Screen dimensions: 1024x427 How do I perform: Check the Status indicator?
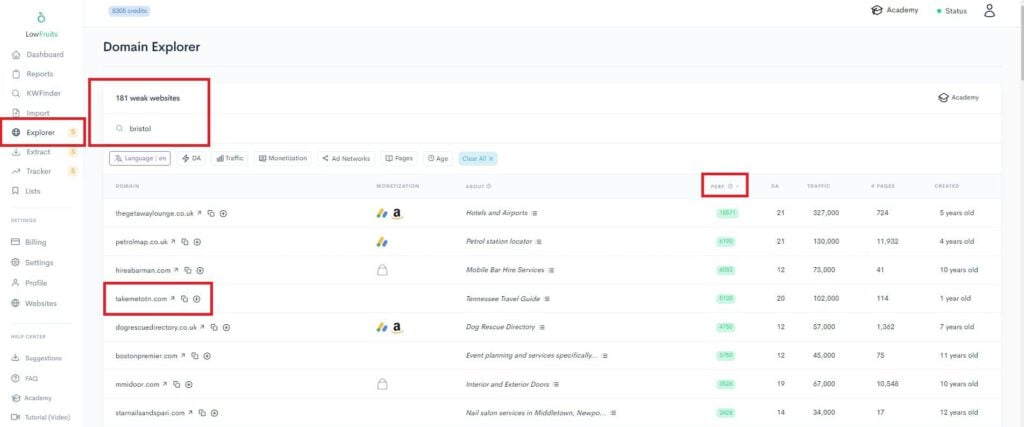click(952, 11)
